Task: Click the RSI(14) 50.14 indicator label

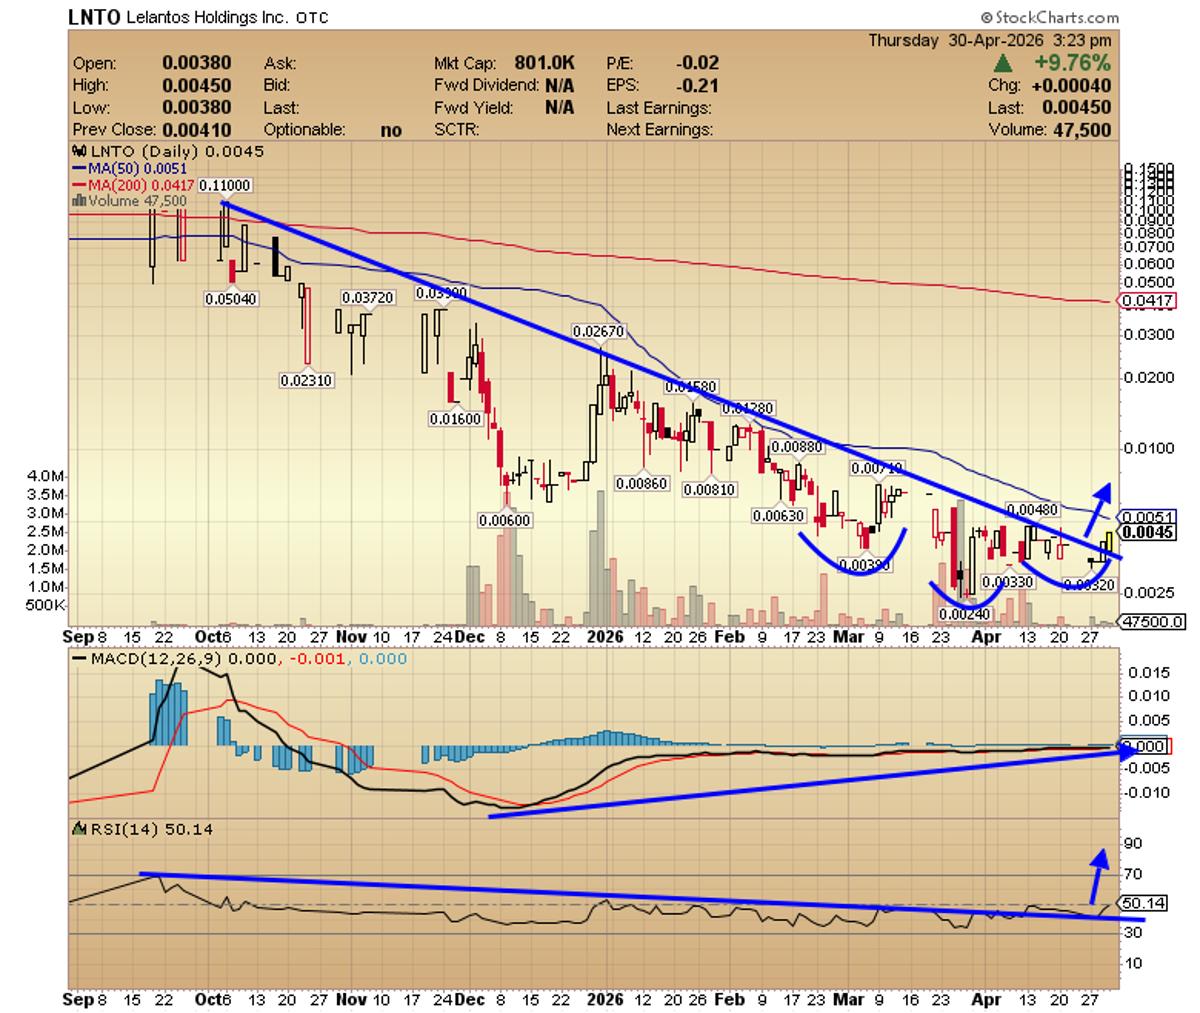Action: pos(142,828)
